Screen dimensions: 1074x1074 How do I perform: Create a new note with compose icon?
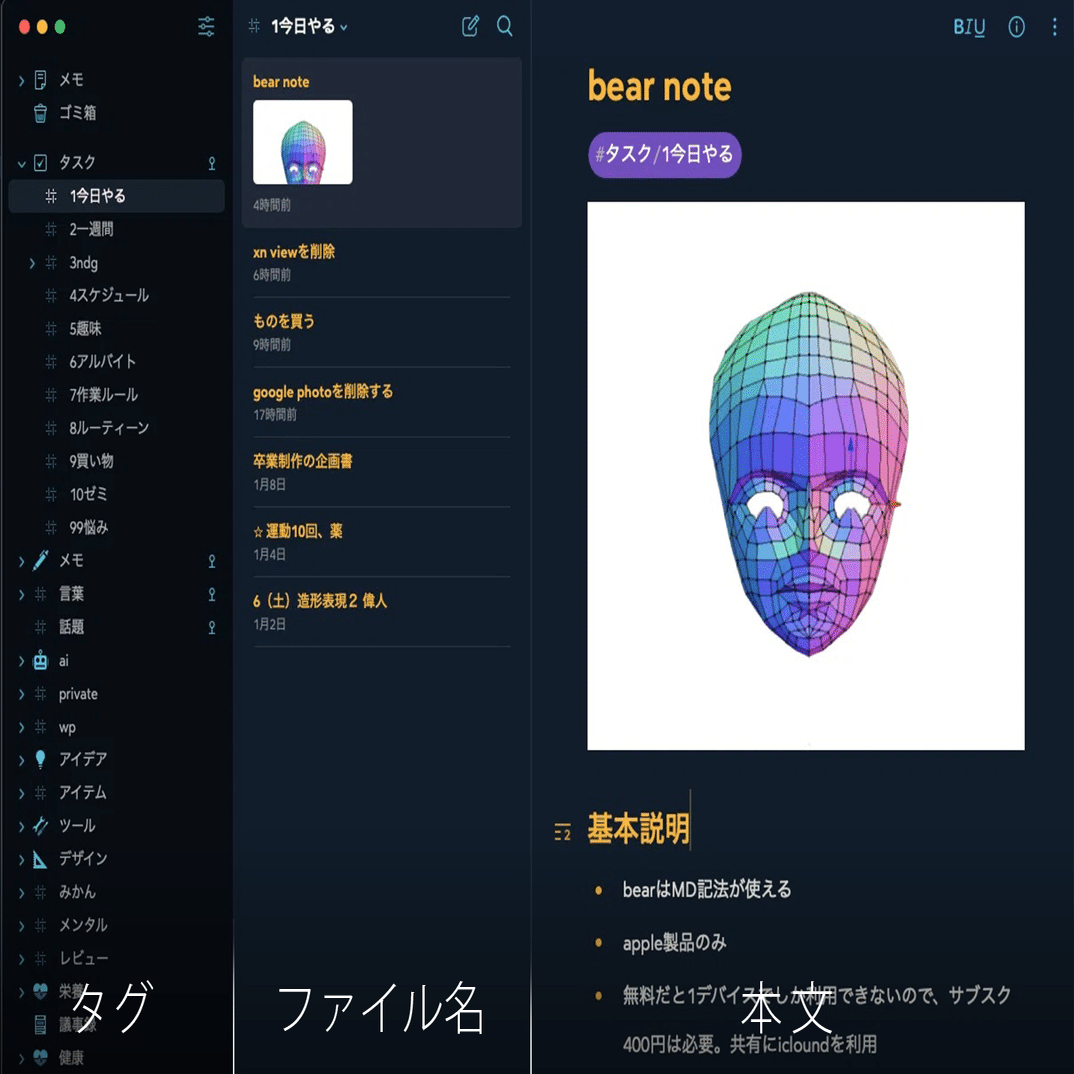[470, 27]
